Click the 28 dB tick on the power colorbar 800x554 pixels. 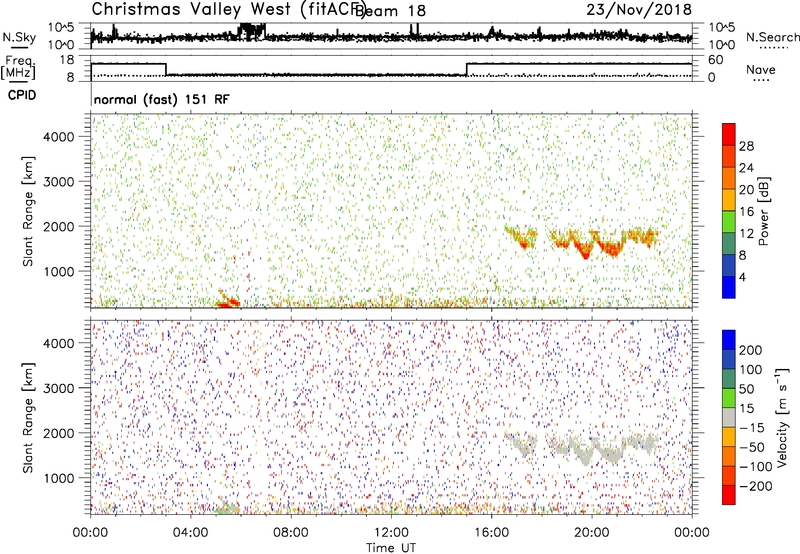pyautogui.click(x=746, y=146)
